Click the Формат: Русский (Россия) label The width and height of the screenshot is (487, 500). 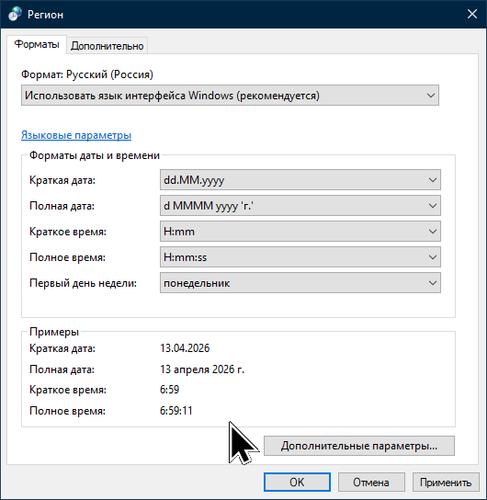click(x=87, y=74)
